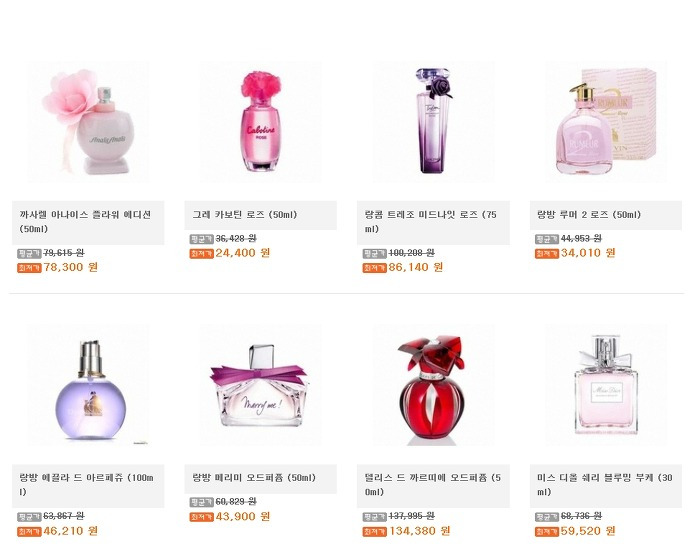Open the Cabotine Rose perfume bottle image
The height and width of the screenshot is (554, 700).
[x=261, y=121]
